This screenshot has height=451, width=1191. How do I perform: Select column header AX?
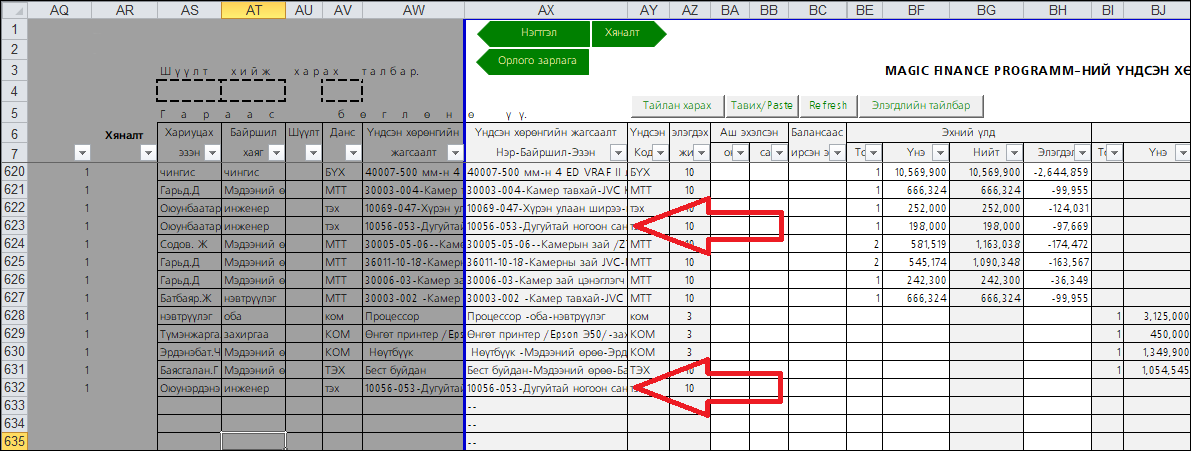pyautogui.click(x=546, y=10)
